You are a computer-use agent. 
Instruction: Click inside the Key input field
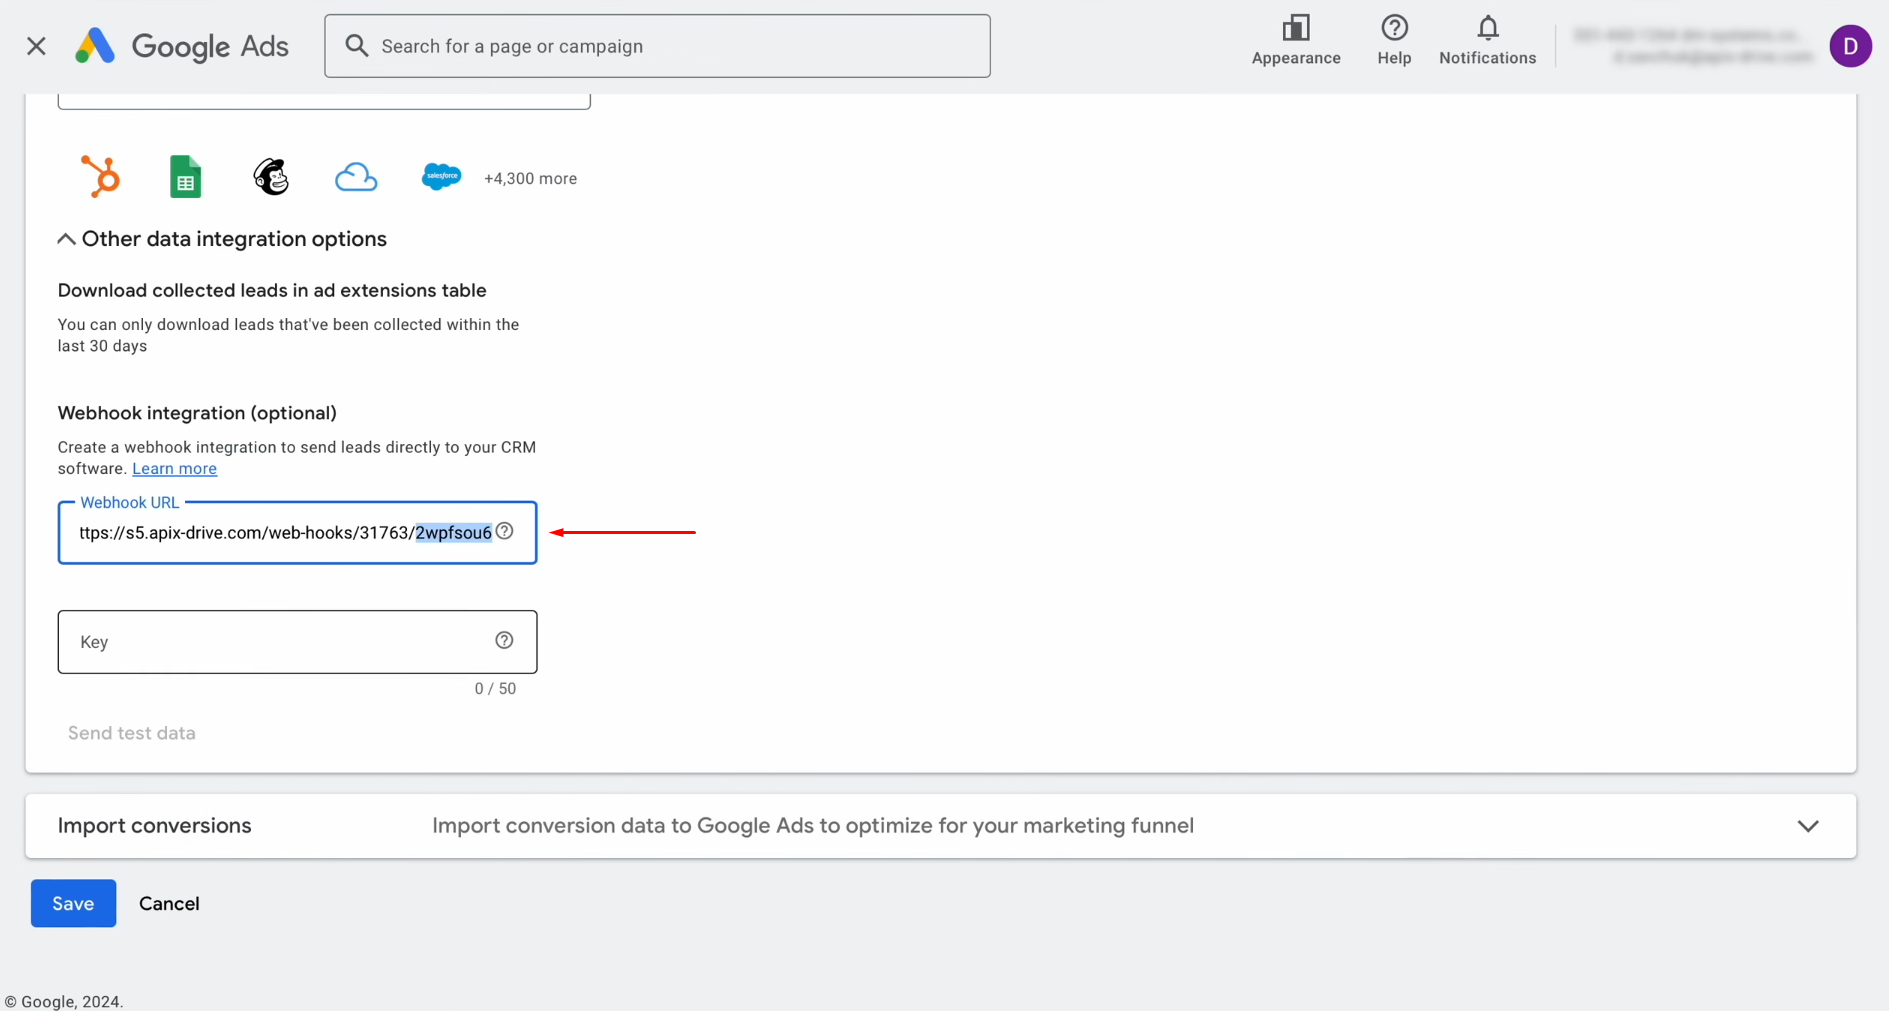[250, 641]
